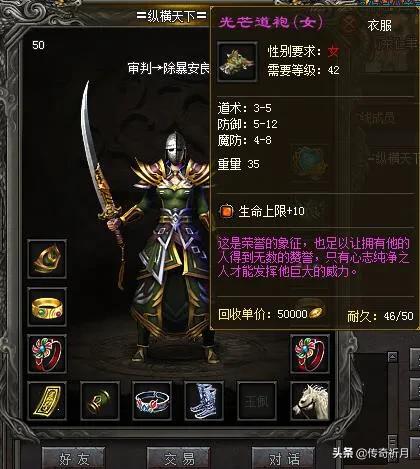Click the 好友 friend button
Viewport: 420px width, 469px height.
point(74,459)
